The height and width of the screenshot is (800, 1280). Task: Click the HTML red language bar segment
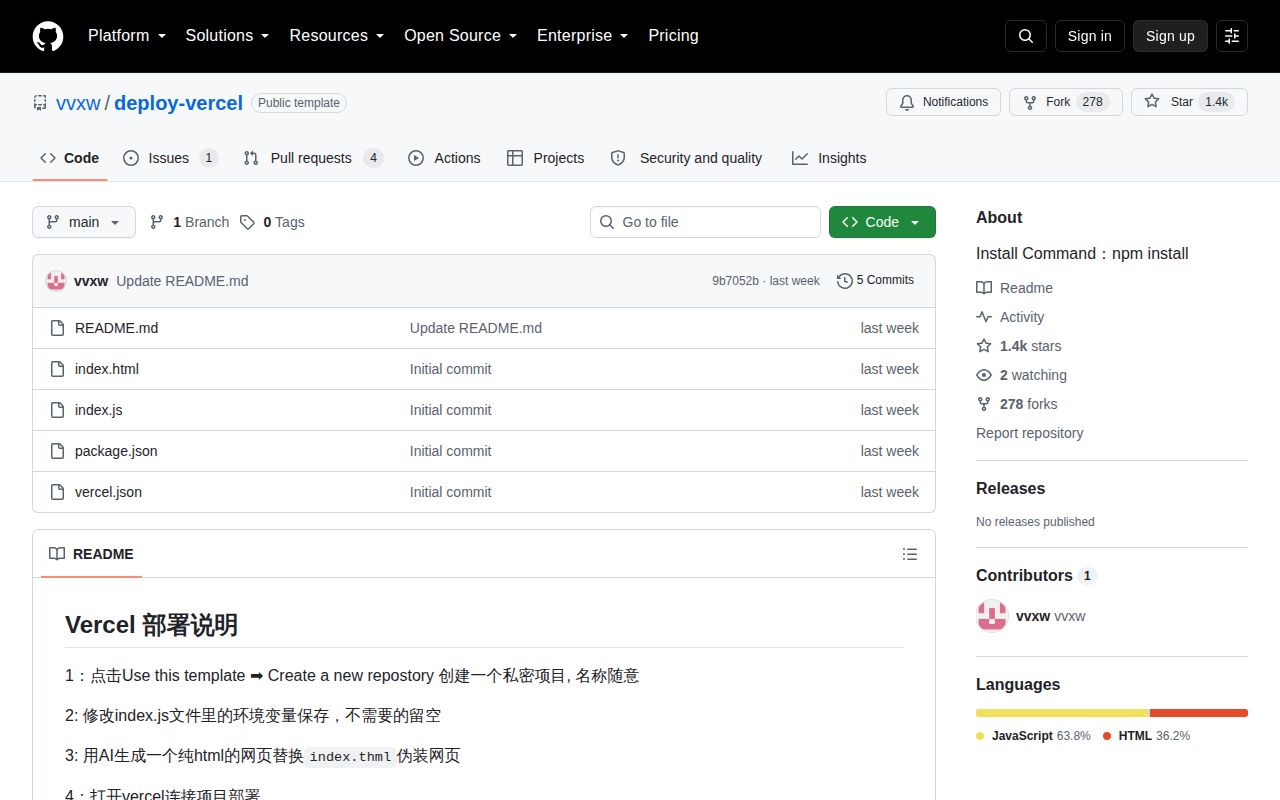(x=1199, y=713)
